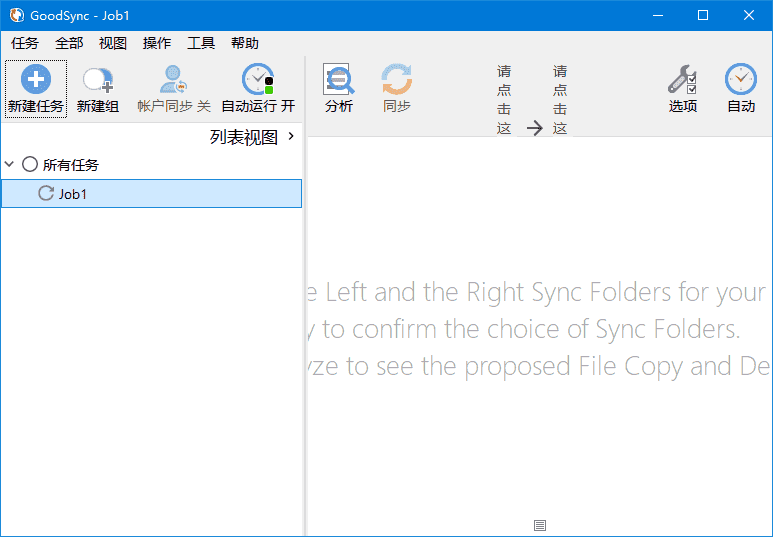773x537 pixels.
Task: Open 帐户同步 account sync icon
Action: pos(173,80)
